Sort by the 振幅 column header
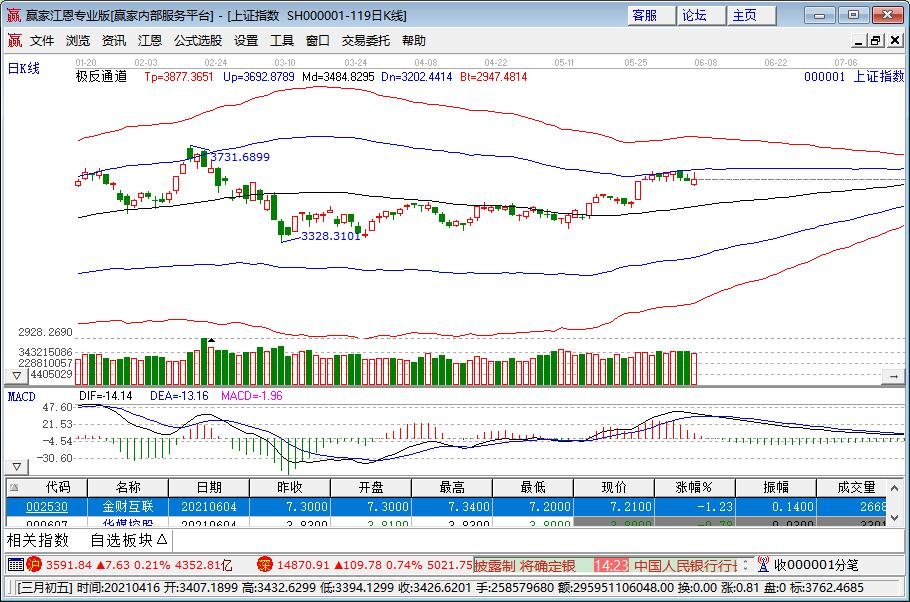This screenshot has width=910, height=602. [776, 487]
